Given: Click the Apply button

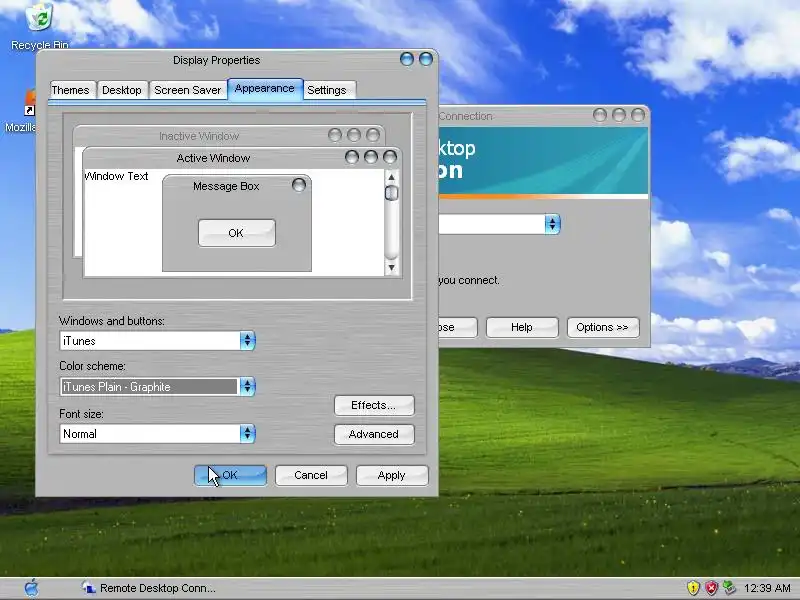Looking at the screenshot, I should pos(392,476).
